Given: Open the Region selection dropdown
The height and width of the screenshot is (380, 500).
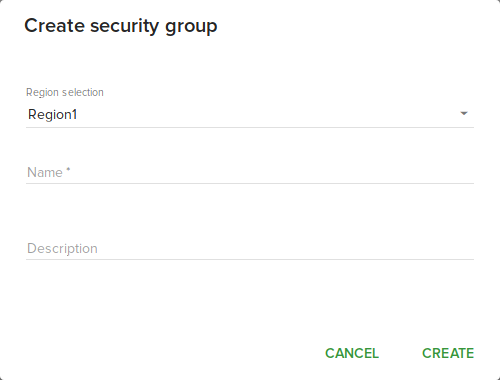Looking at the screenshot, I should 250,114.
